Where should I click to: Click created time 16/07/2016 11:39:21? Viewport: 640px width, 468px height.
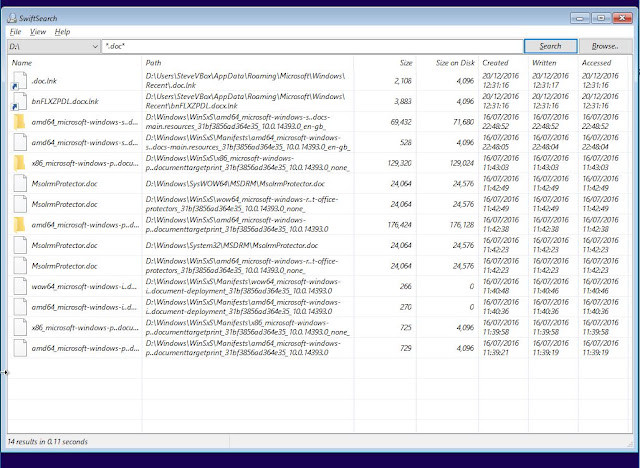click(501, 348)
